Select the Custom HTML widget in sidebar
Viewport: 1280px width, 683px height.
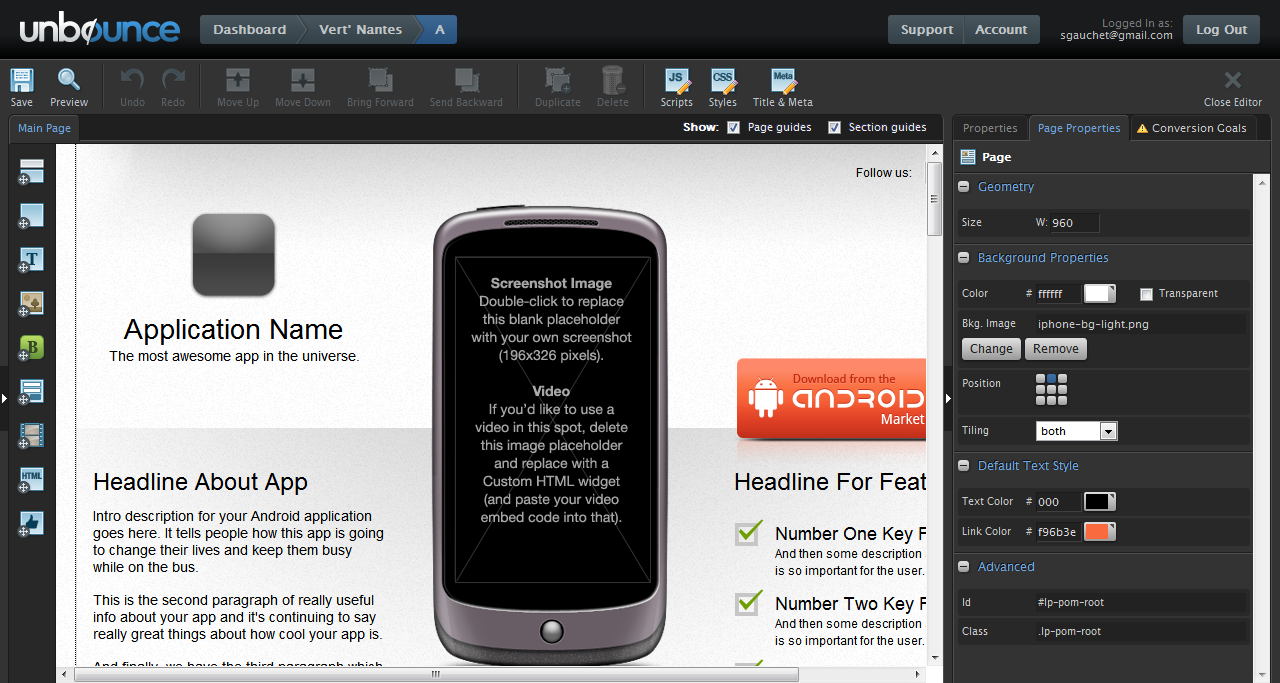[31, 479]
